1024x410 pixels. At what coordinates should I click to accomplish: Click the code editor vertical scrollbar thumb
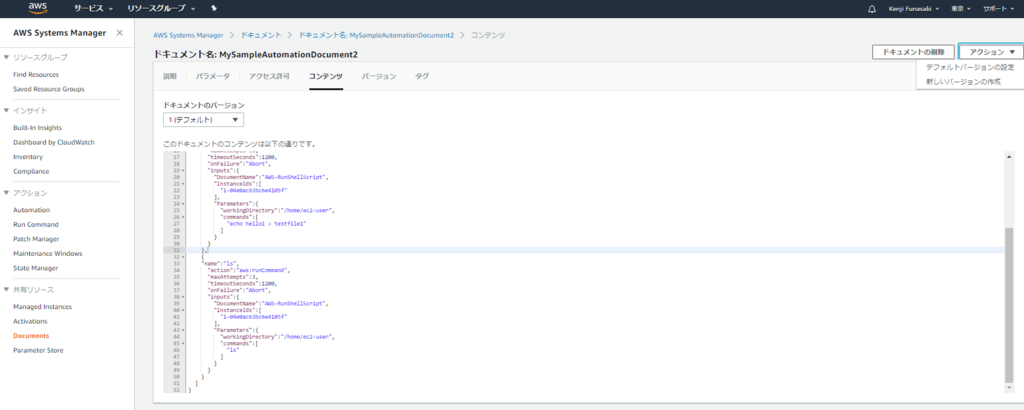[x=1009, y=306]
